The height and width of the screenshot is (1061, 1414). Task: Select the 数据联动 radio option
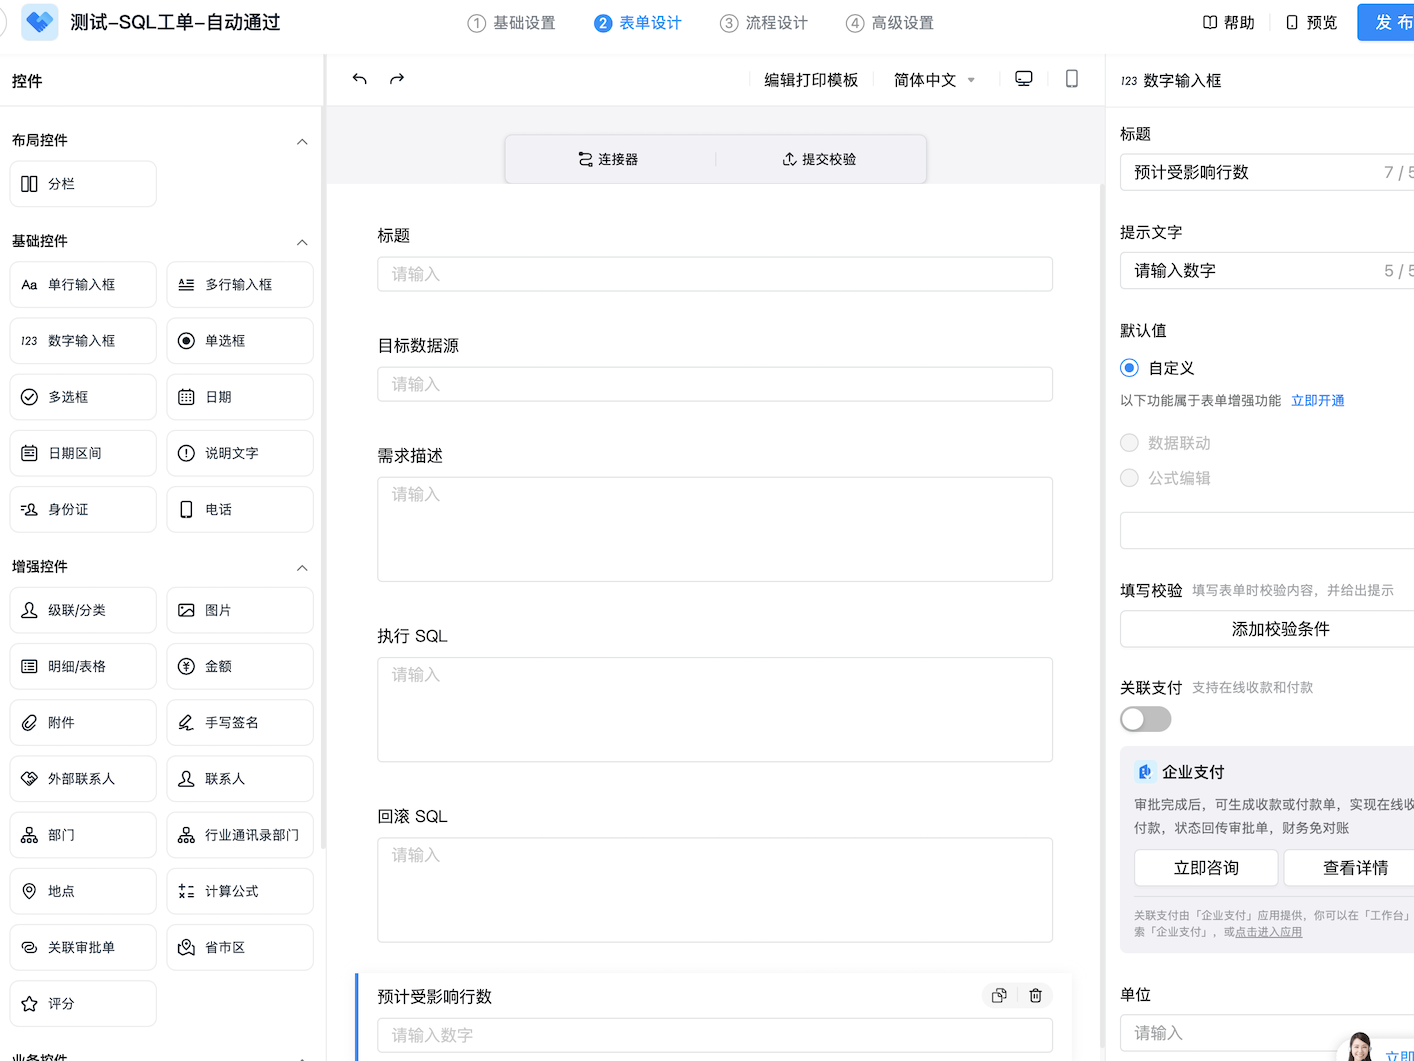pos(1130,443)
